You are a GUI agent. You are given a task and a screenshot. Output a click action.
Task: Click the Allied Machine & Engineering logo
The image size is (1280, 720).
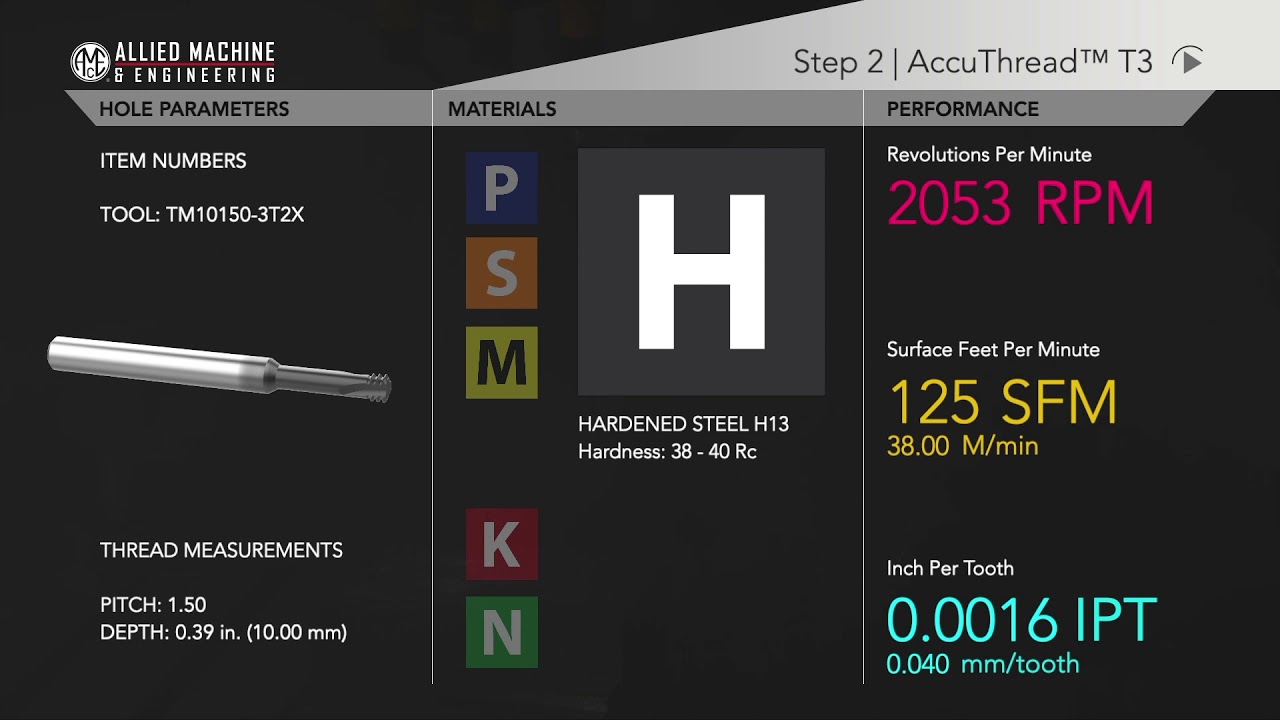tap(173, 62)
